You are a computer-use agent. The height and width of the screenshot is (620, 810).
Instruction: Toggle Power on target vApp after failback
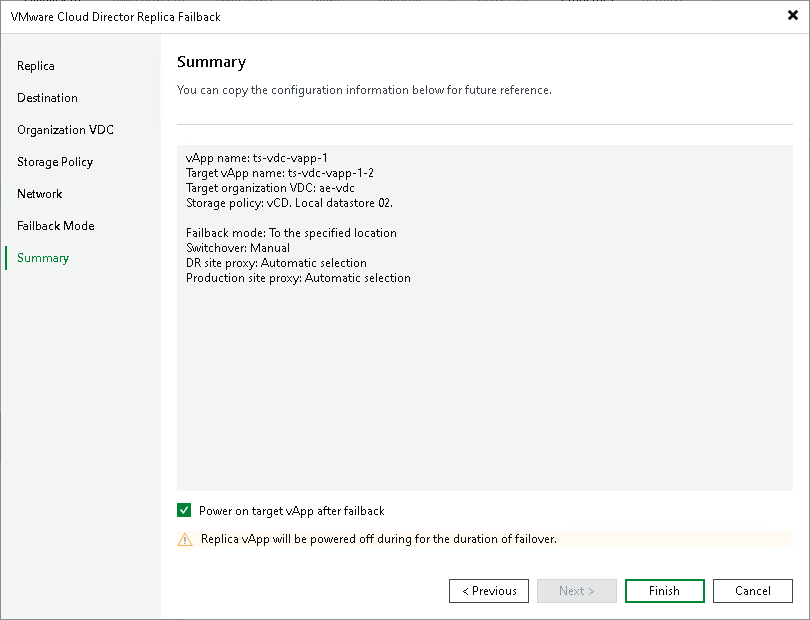tap(184, 510)
